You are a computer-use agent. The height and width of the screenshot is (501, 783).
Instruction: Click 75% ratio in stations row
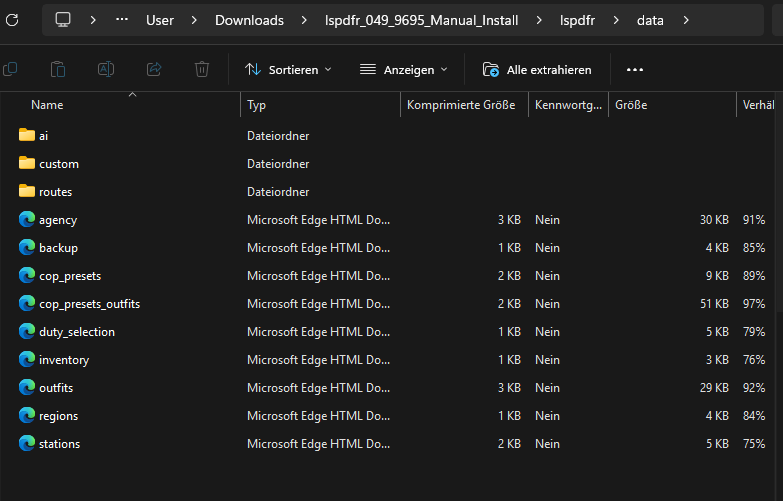coord(754,444)
